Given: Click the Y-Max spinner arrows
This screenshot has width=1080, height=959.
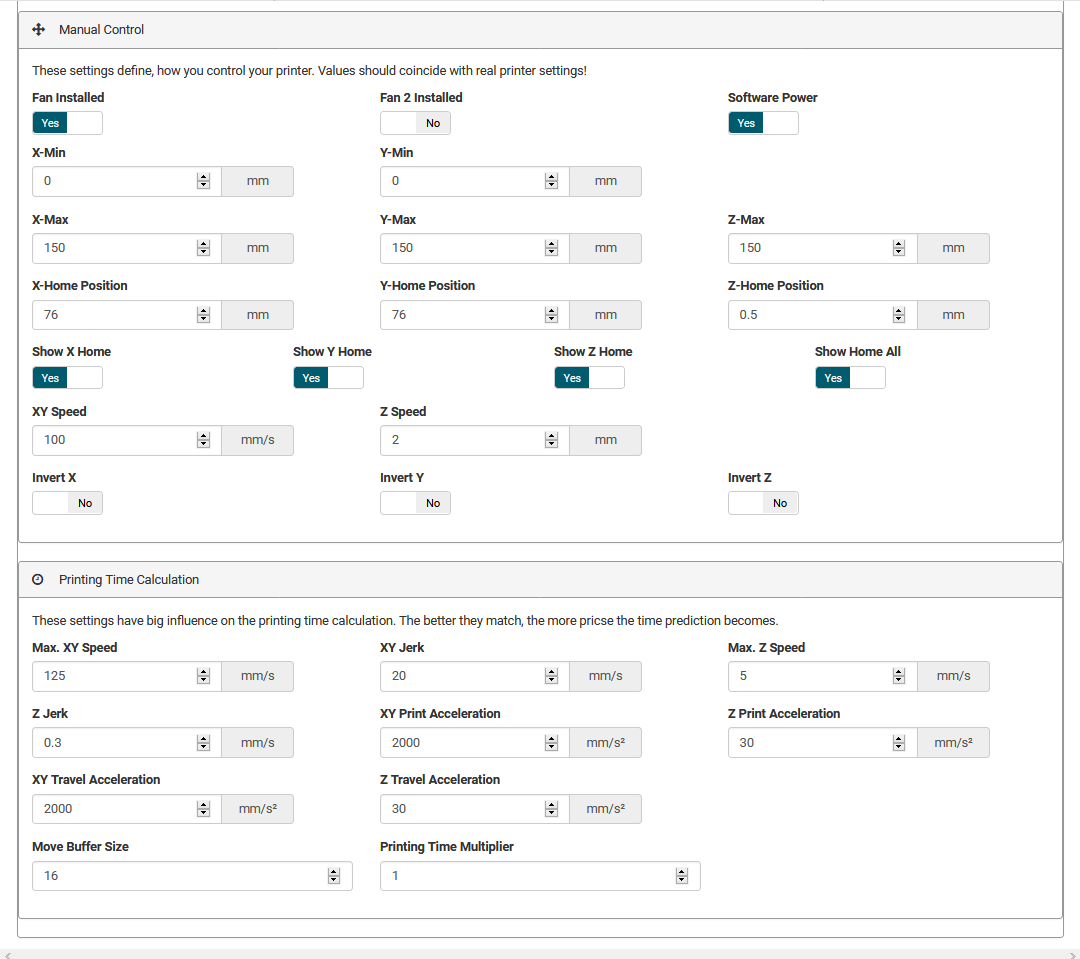Looking at the screenshot, I should tap(551, 248).
